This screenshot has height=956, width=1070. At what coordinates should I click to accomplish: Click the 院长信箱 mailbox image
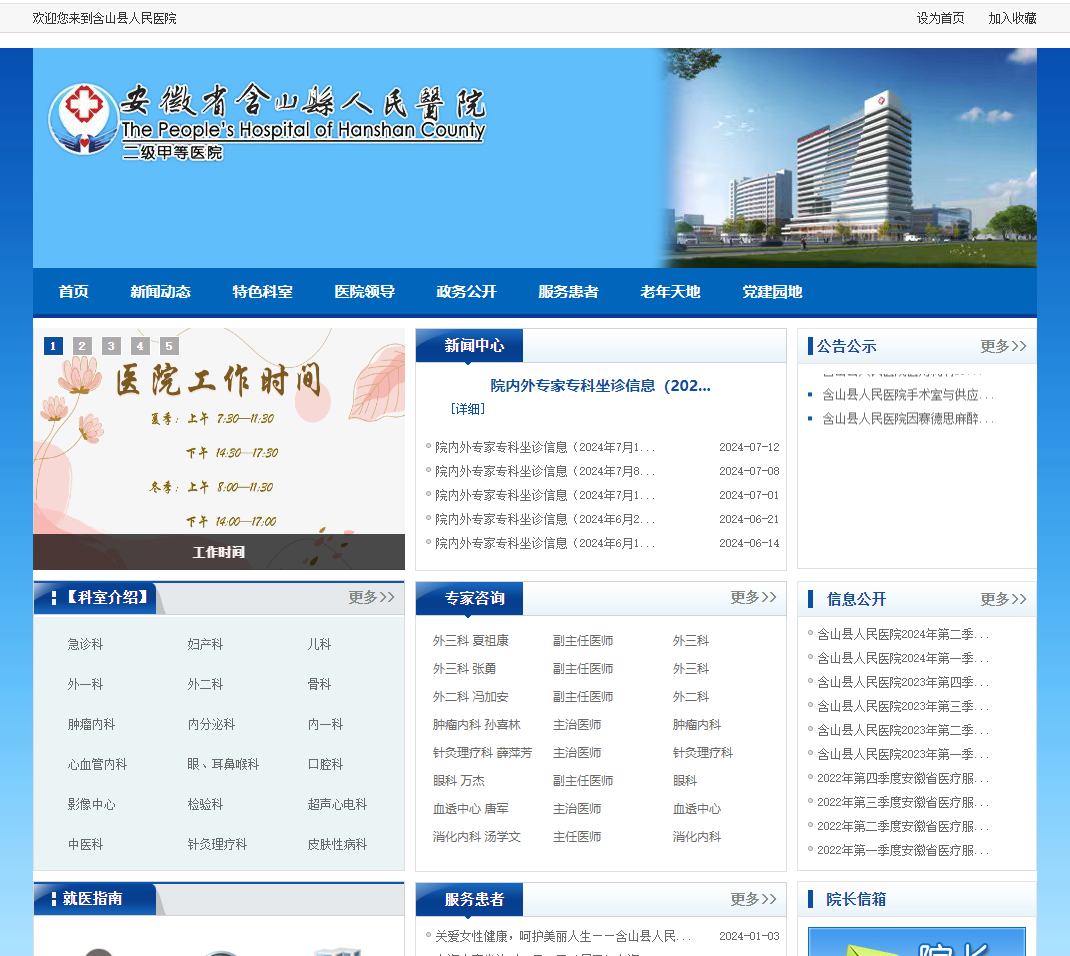tap(916, 942)
